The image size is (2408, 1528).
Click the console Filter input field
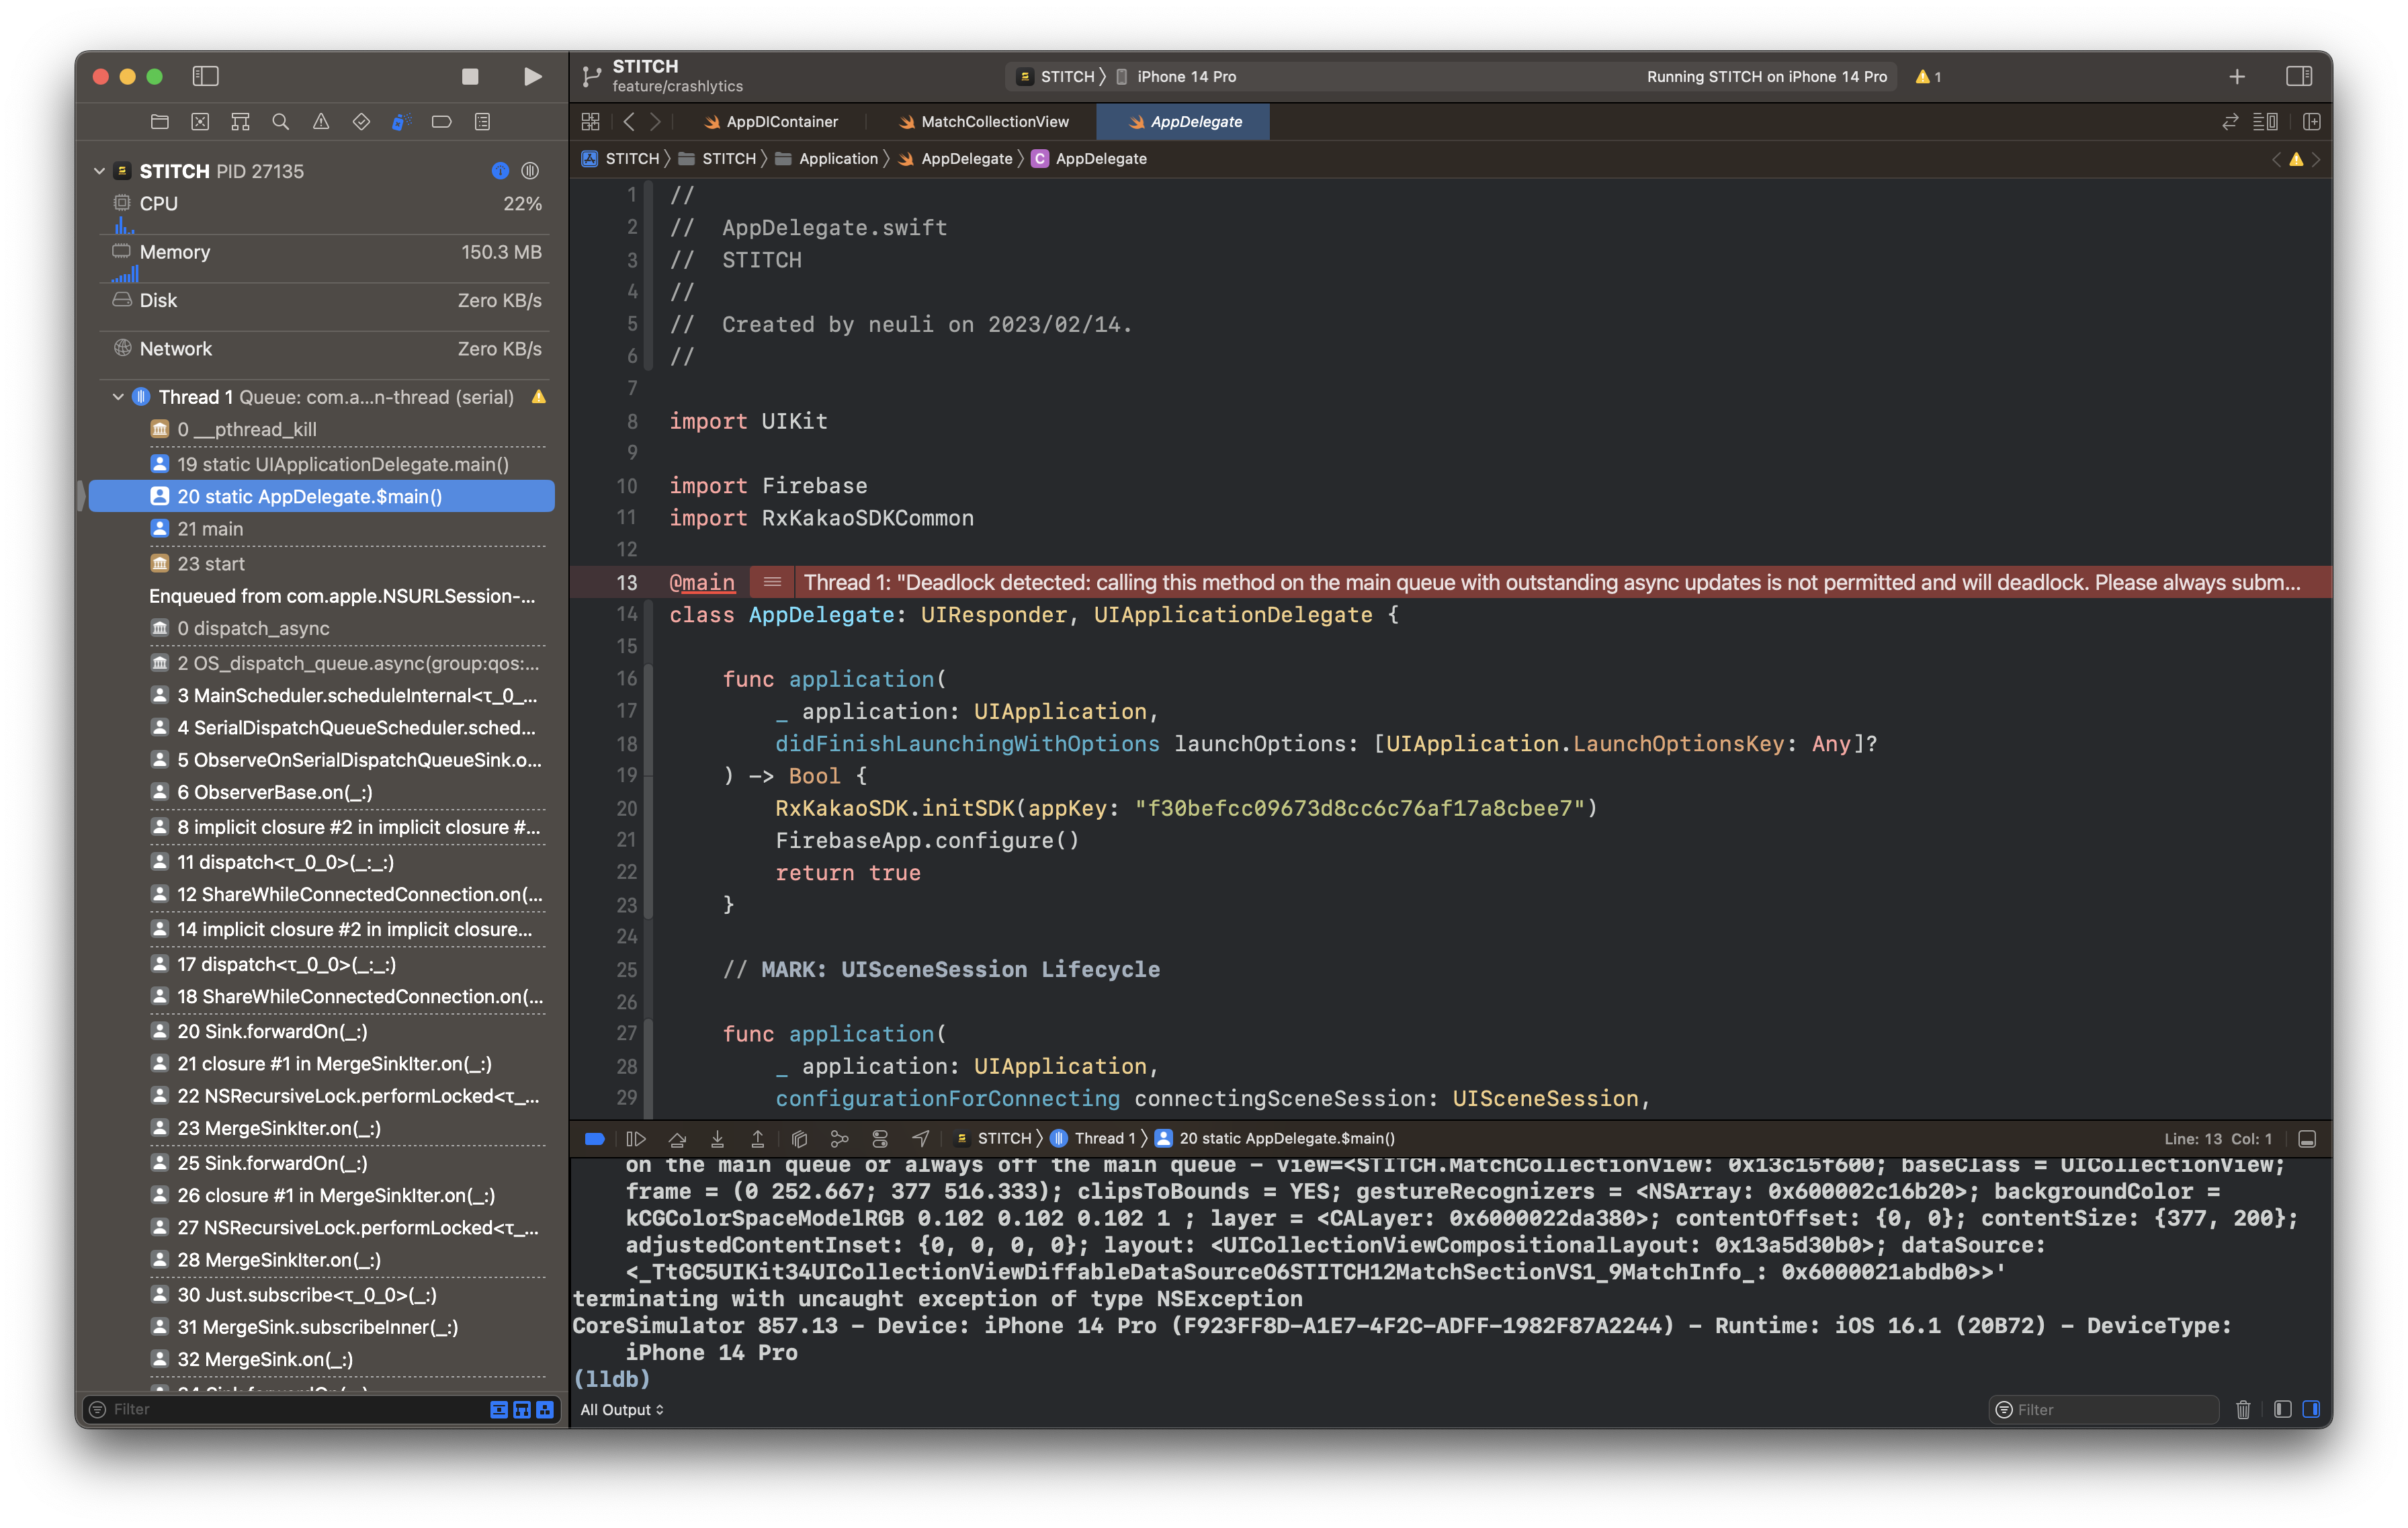pyautogui.click(x=2110, y=1409)
